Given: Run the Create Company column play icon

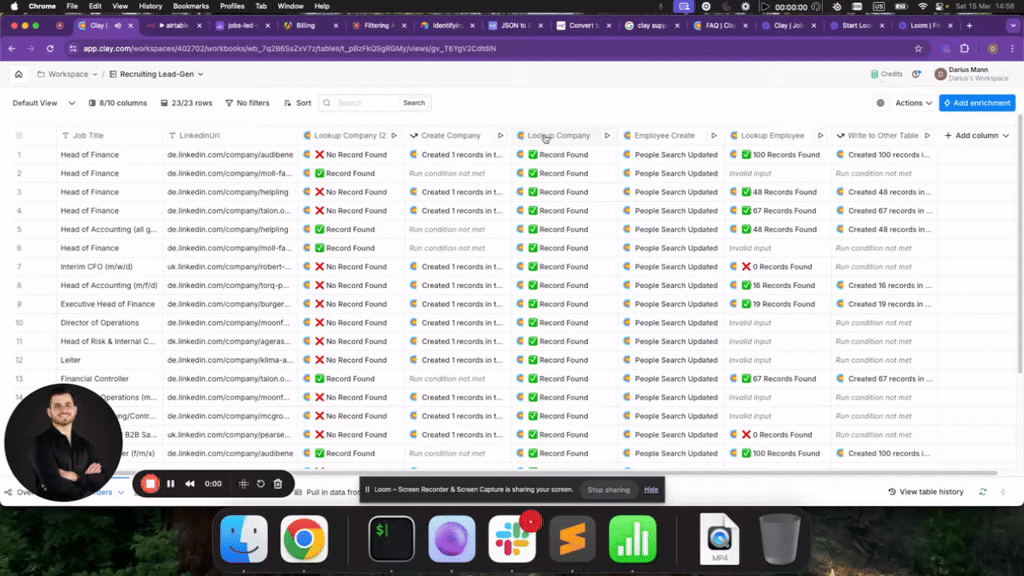Looking at the screenshot, I should [x=501, y=135].
